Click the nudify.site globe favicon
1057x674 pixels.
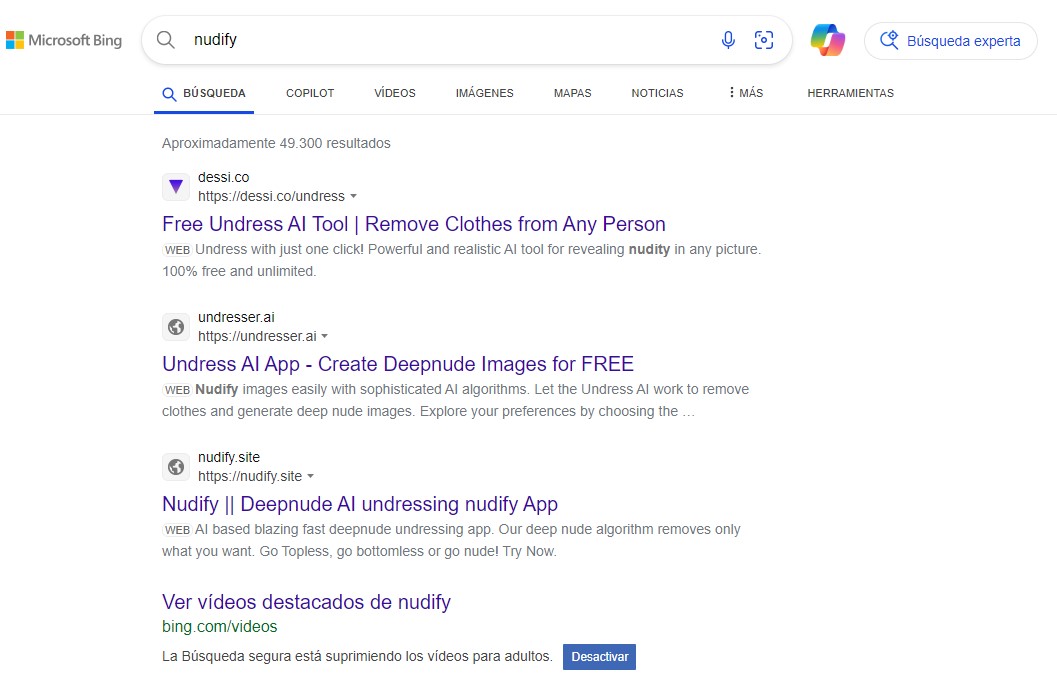[176, 467]
